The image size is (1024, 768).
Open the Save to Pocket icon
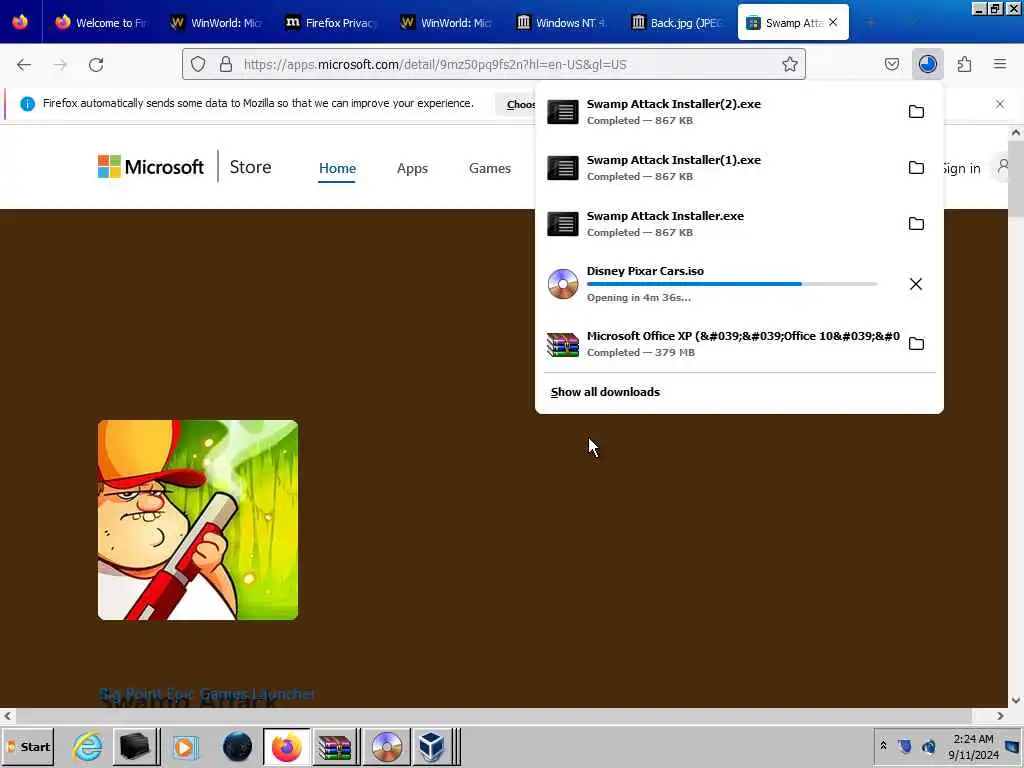[x=891, y=64]
